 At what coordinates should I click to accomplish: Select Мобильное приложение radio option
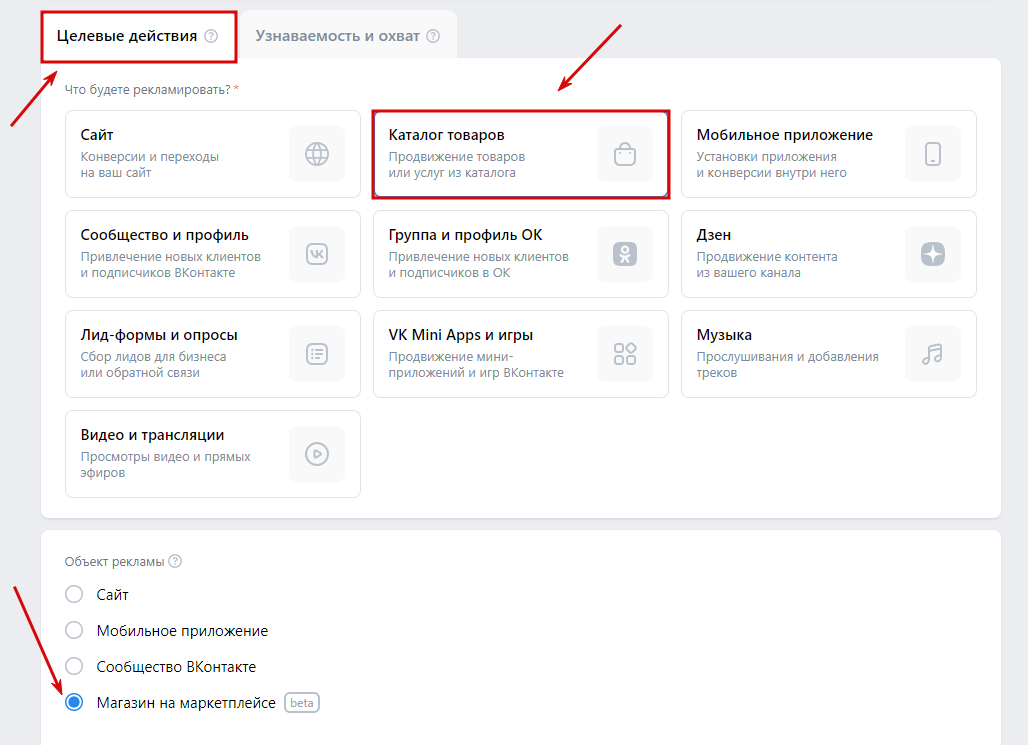(74, 631)
